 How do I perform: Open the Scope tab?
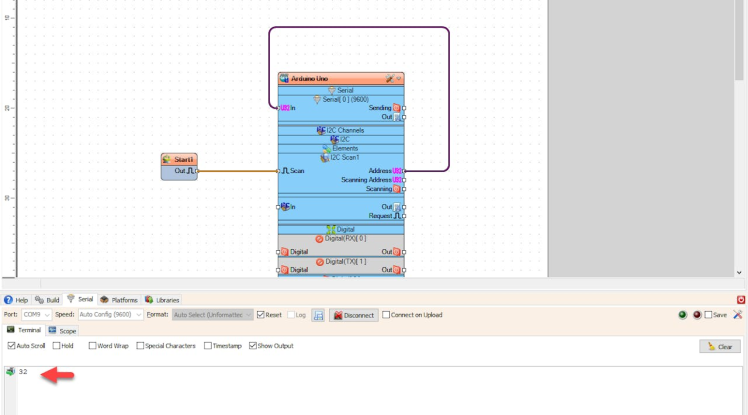tap(62, 330)
